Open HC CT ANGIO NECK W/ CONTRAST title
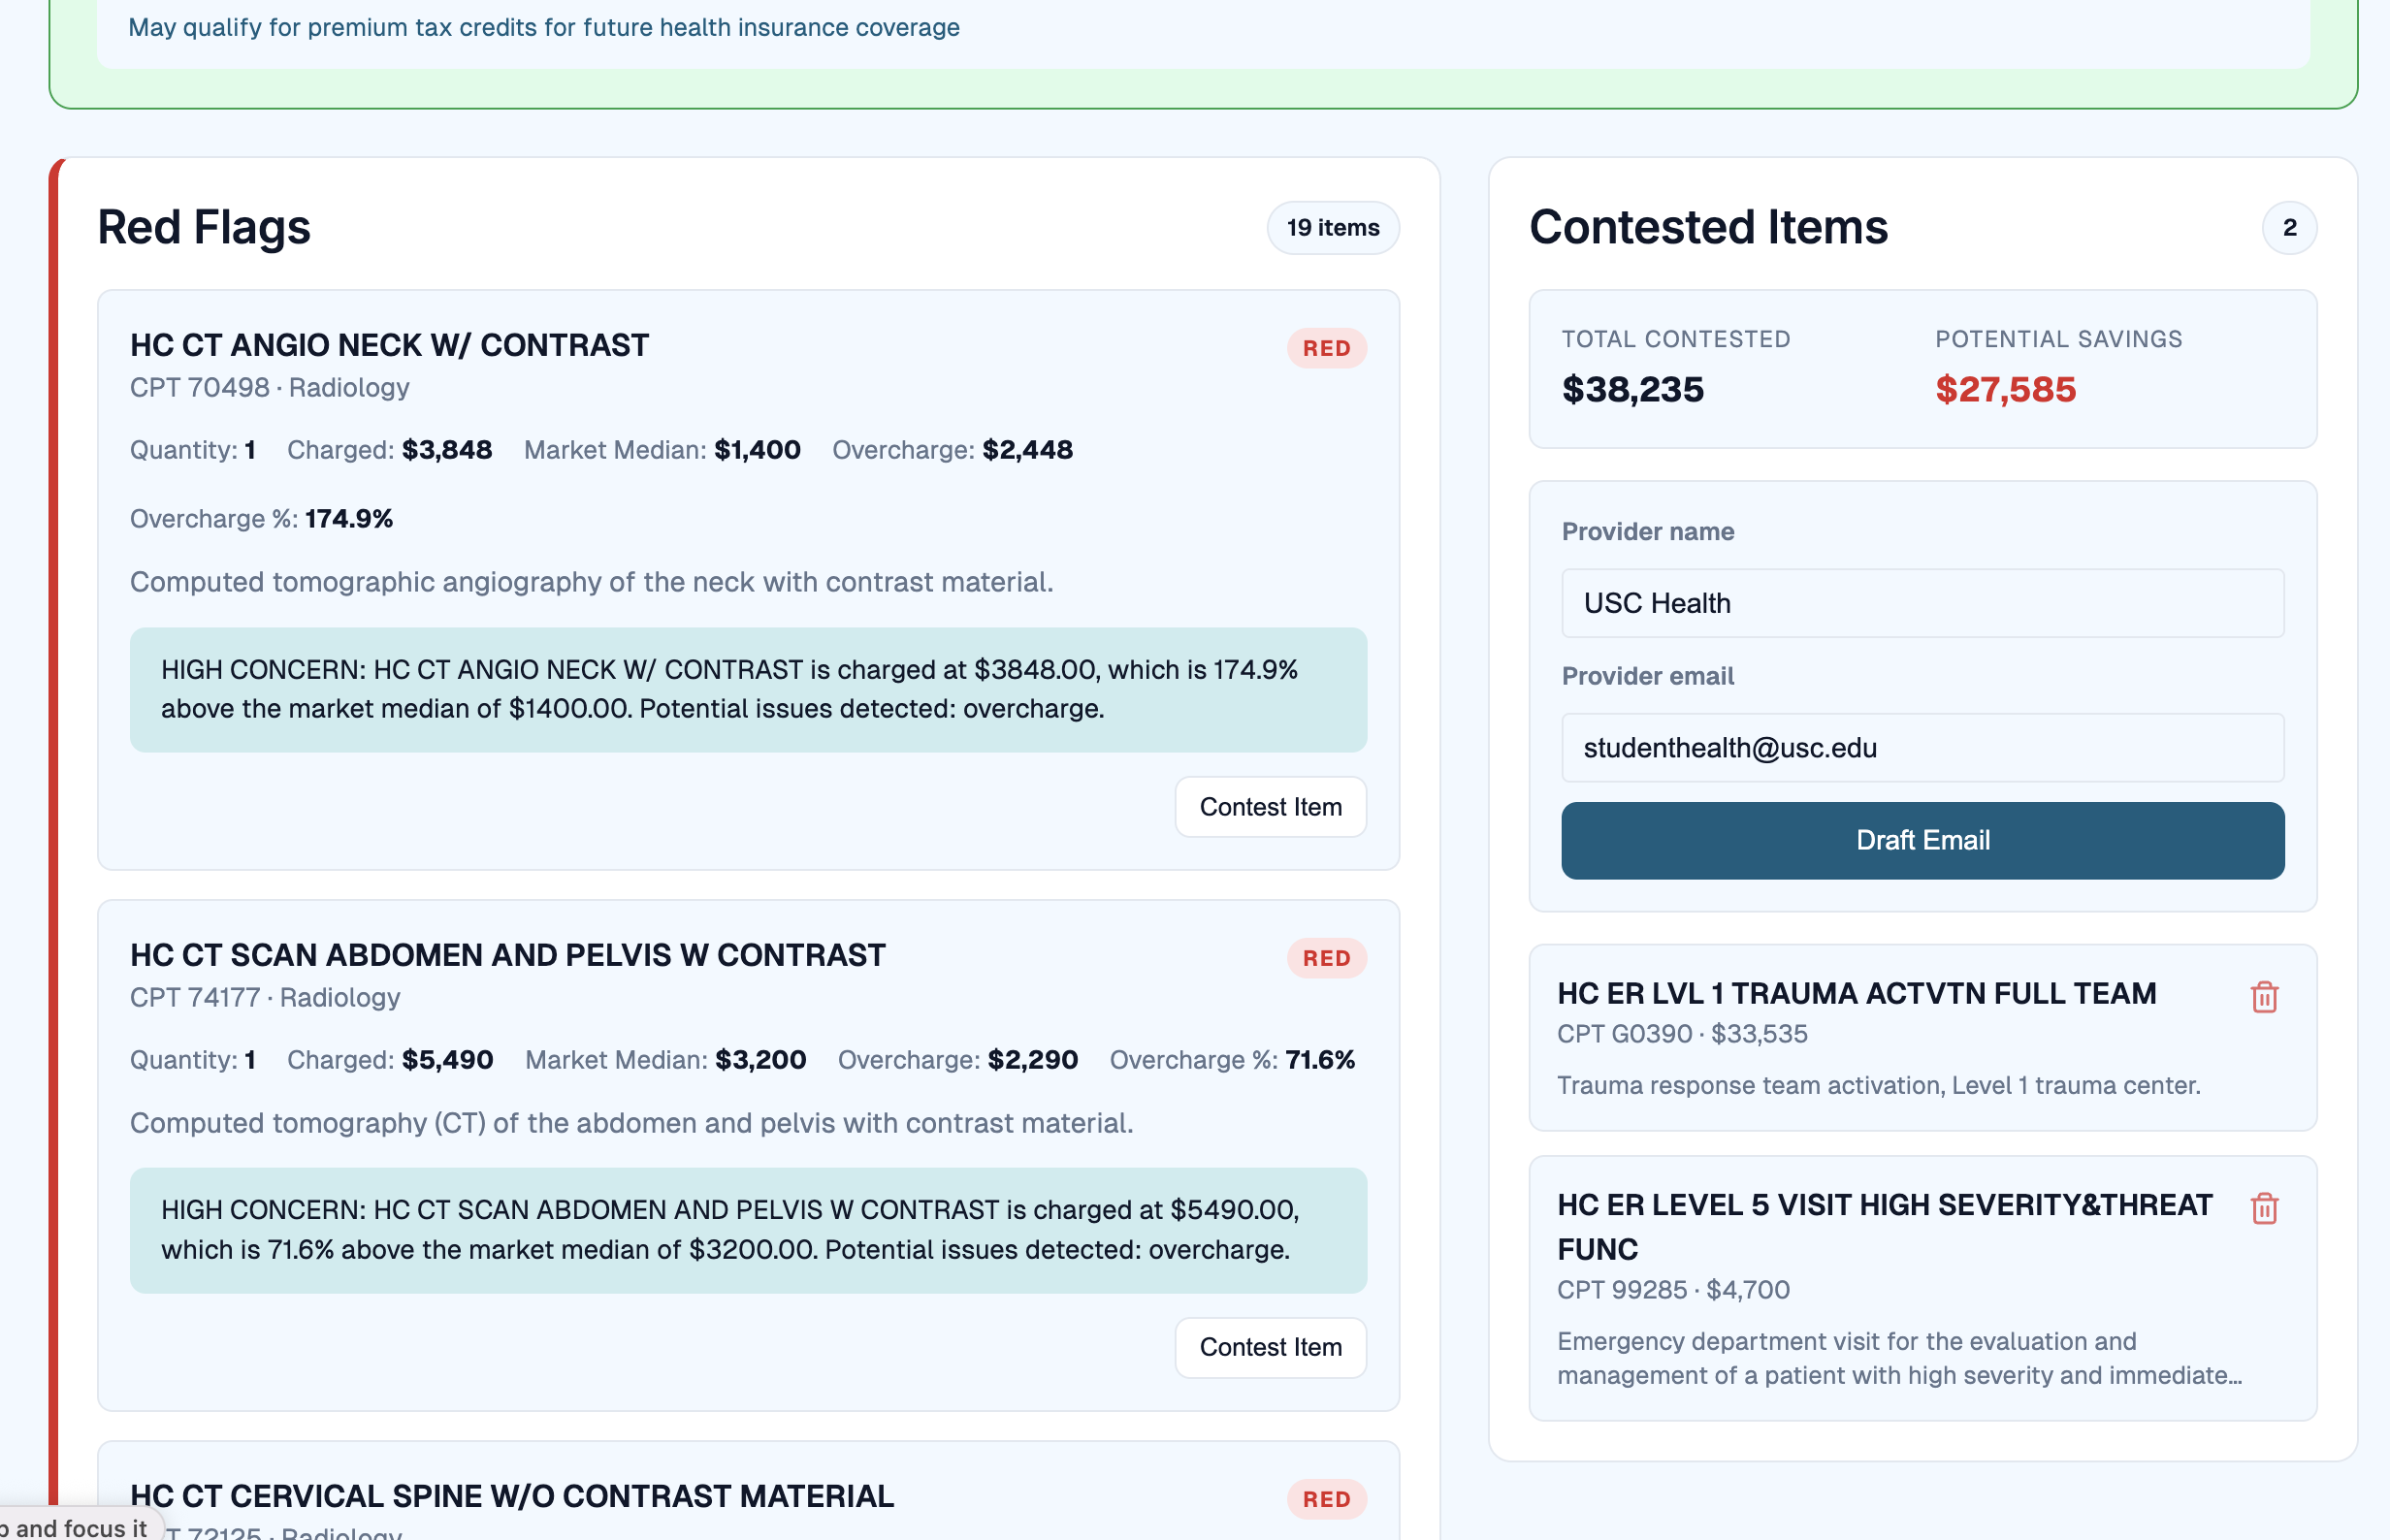The height and width of the screenshot is (1540, 2390). [x=389, y=345]
